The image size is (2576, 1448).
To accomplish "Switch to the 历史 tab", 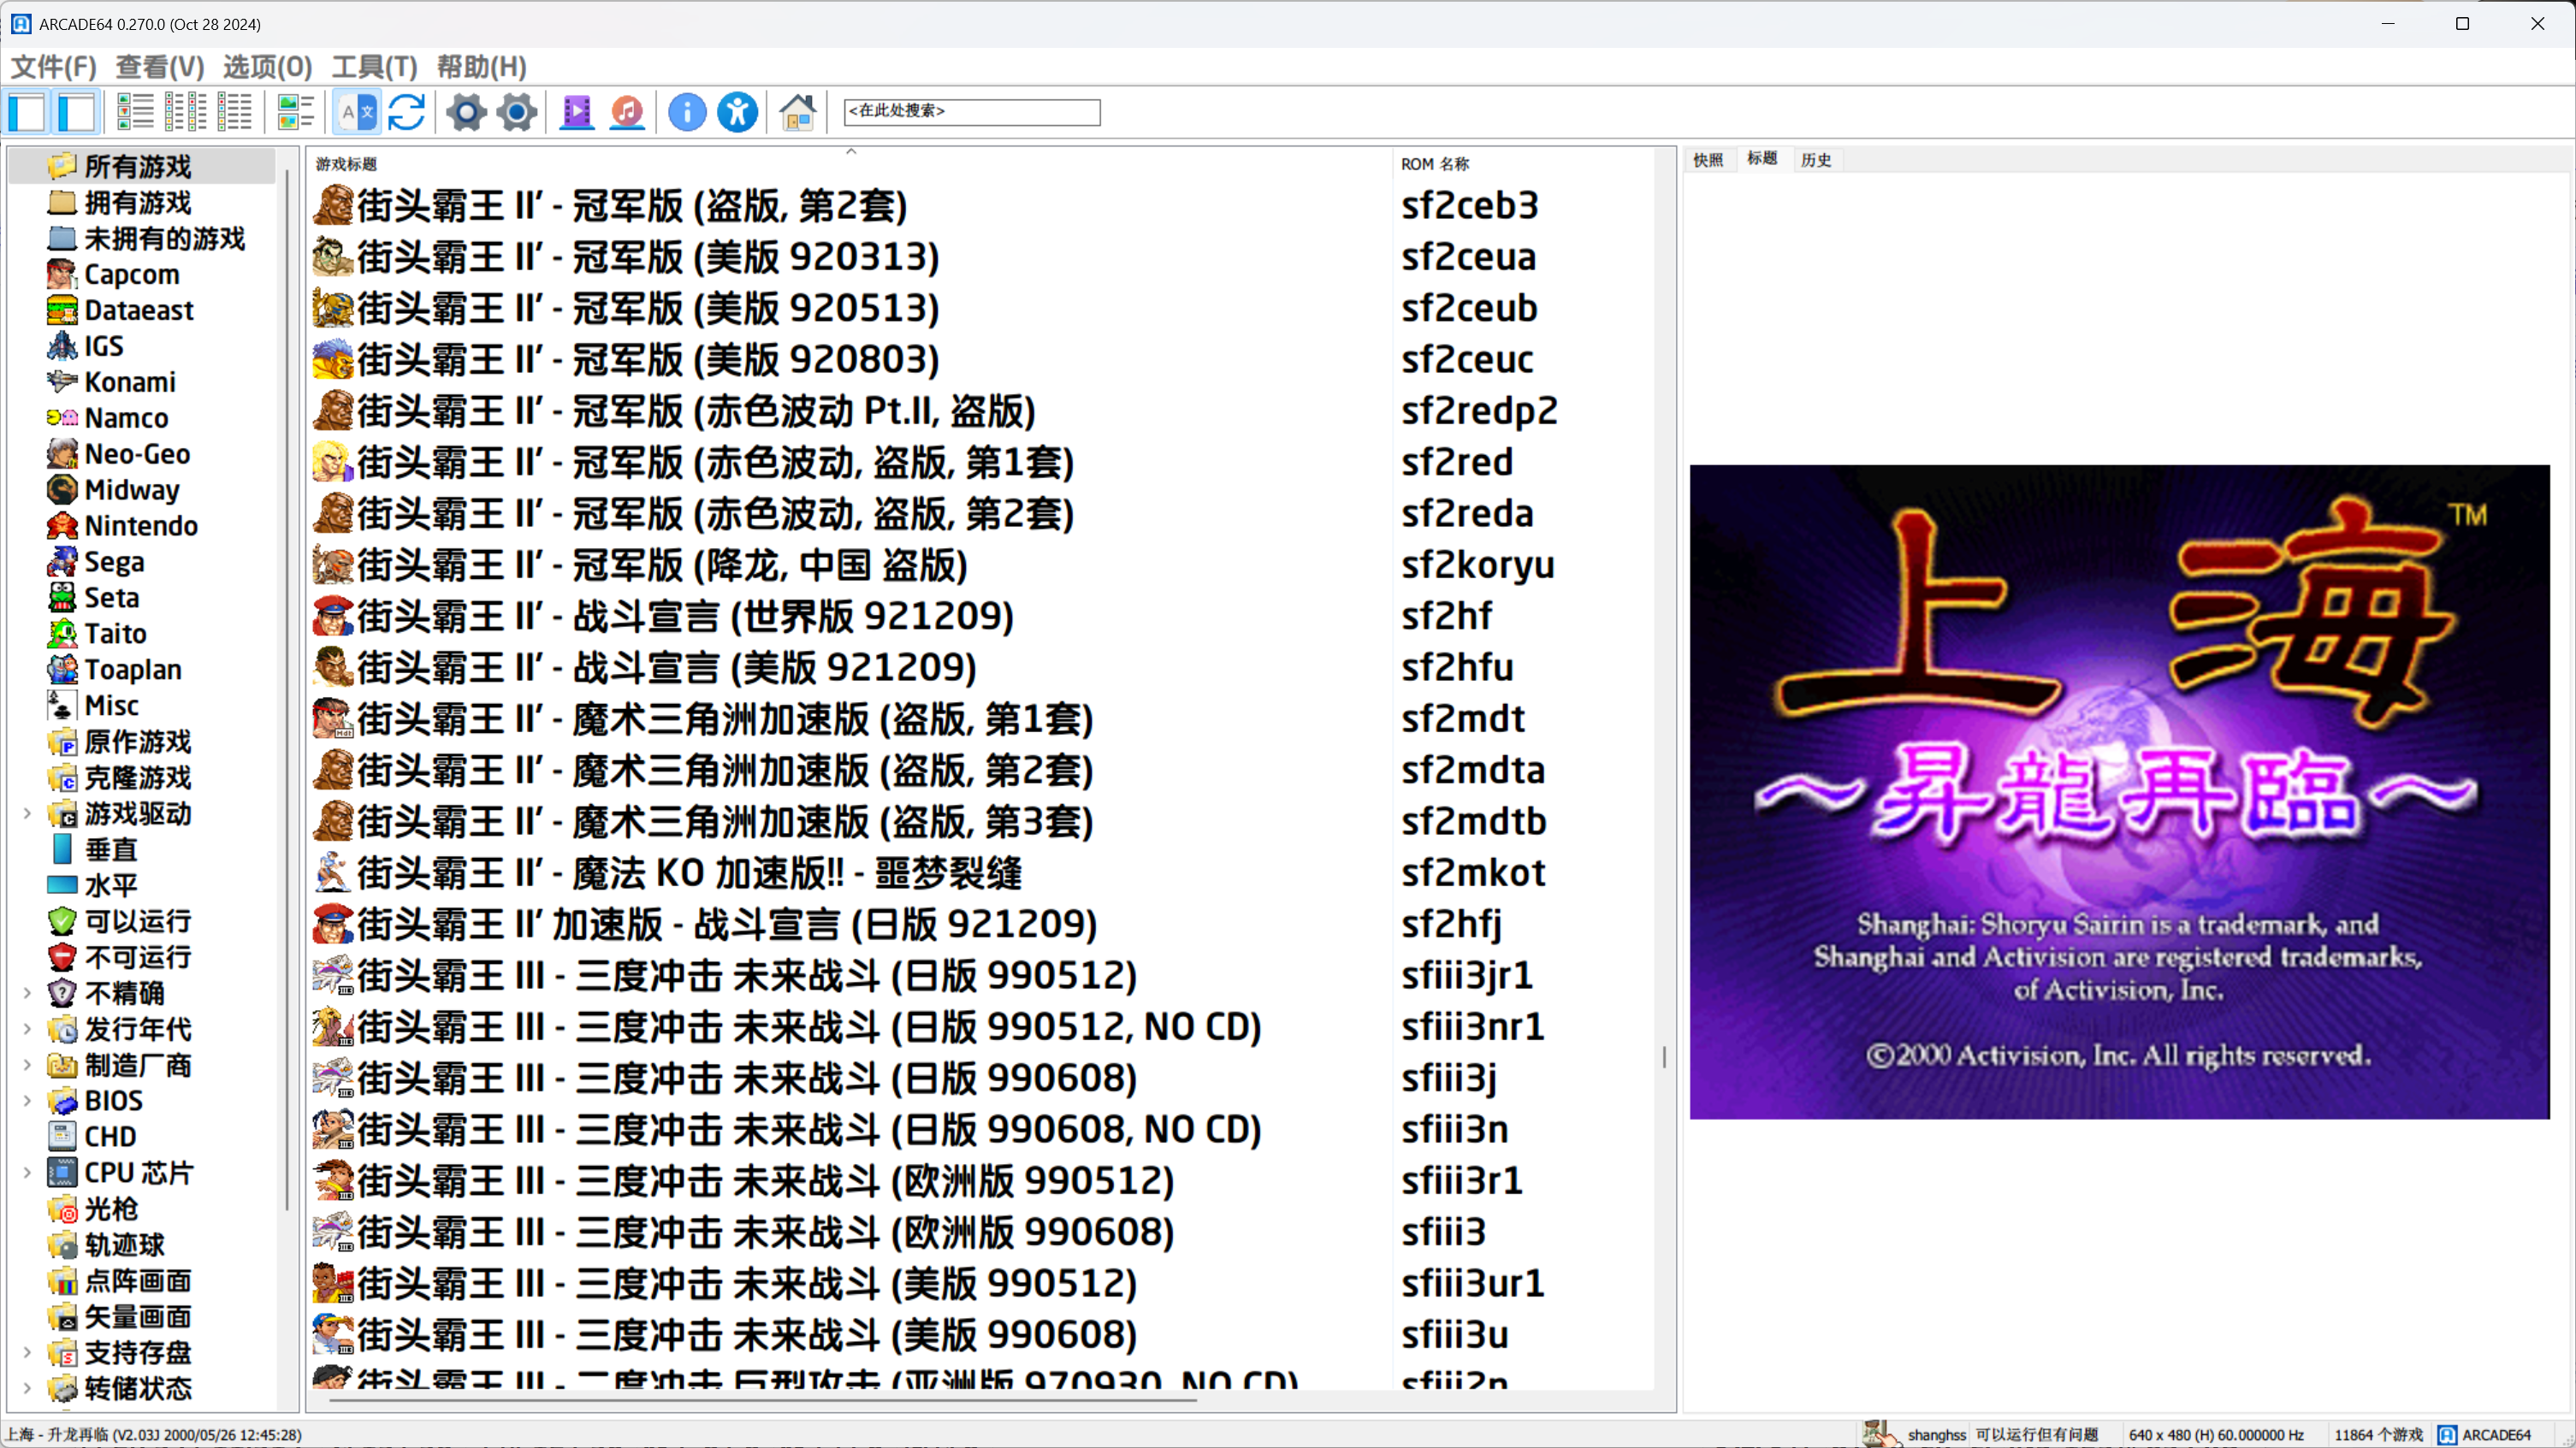I will pos(1816,160).
